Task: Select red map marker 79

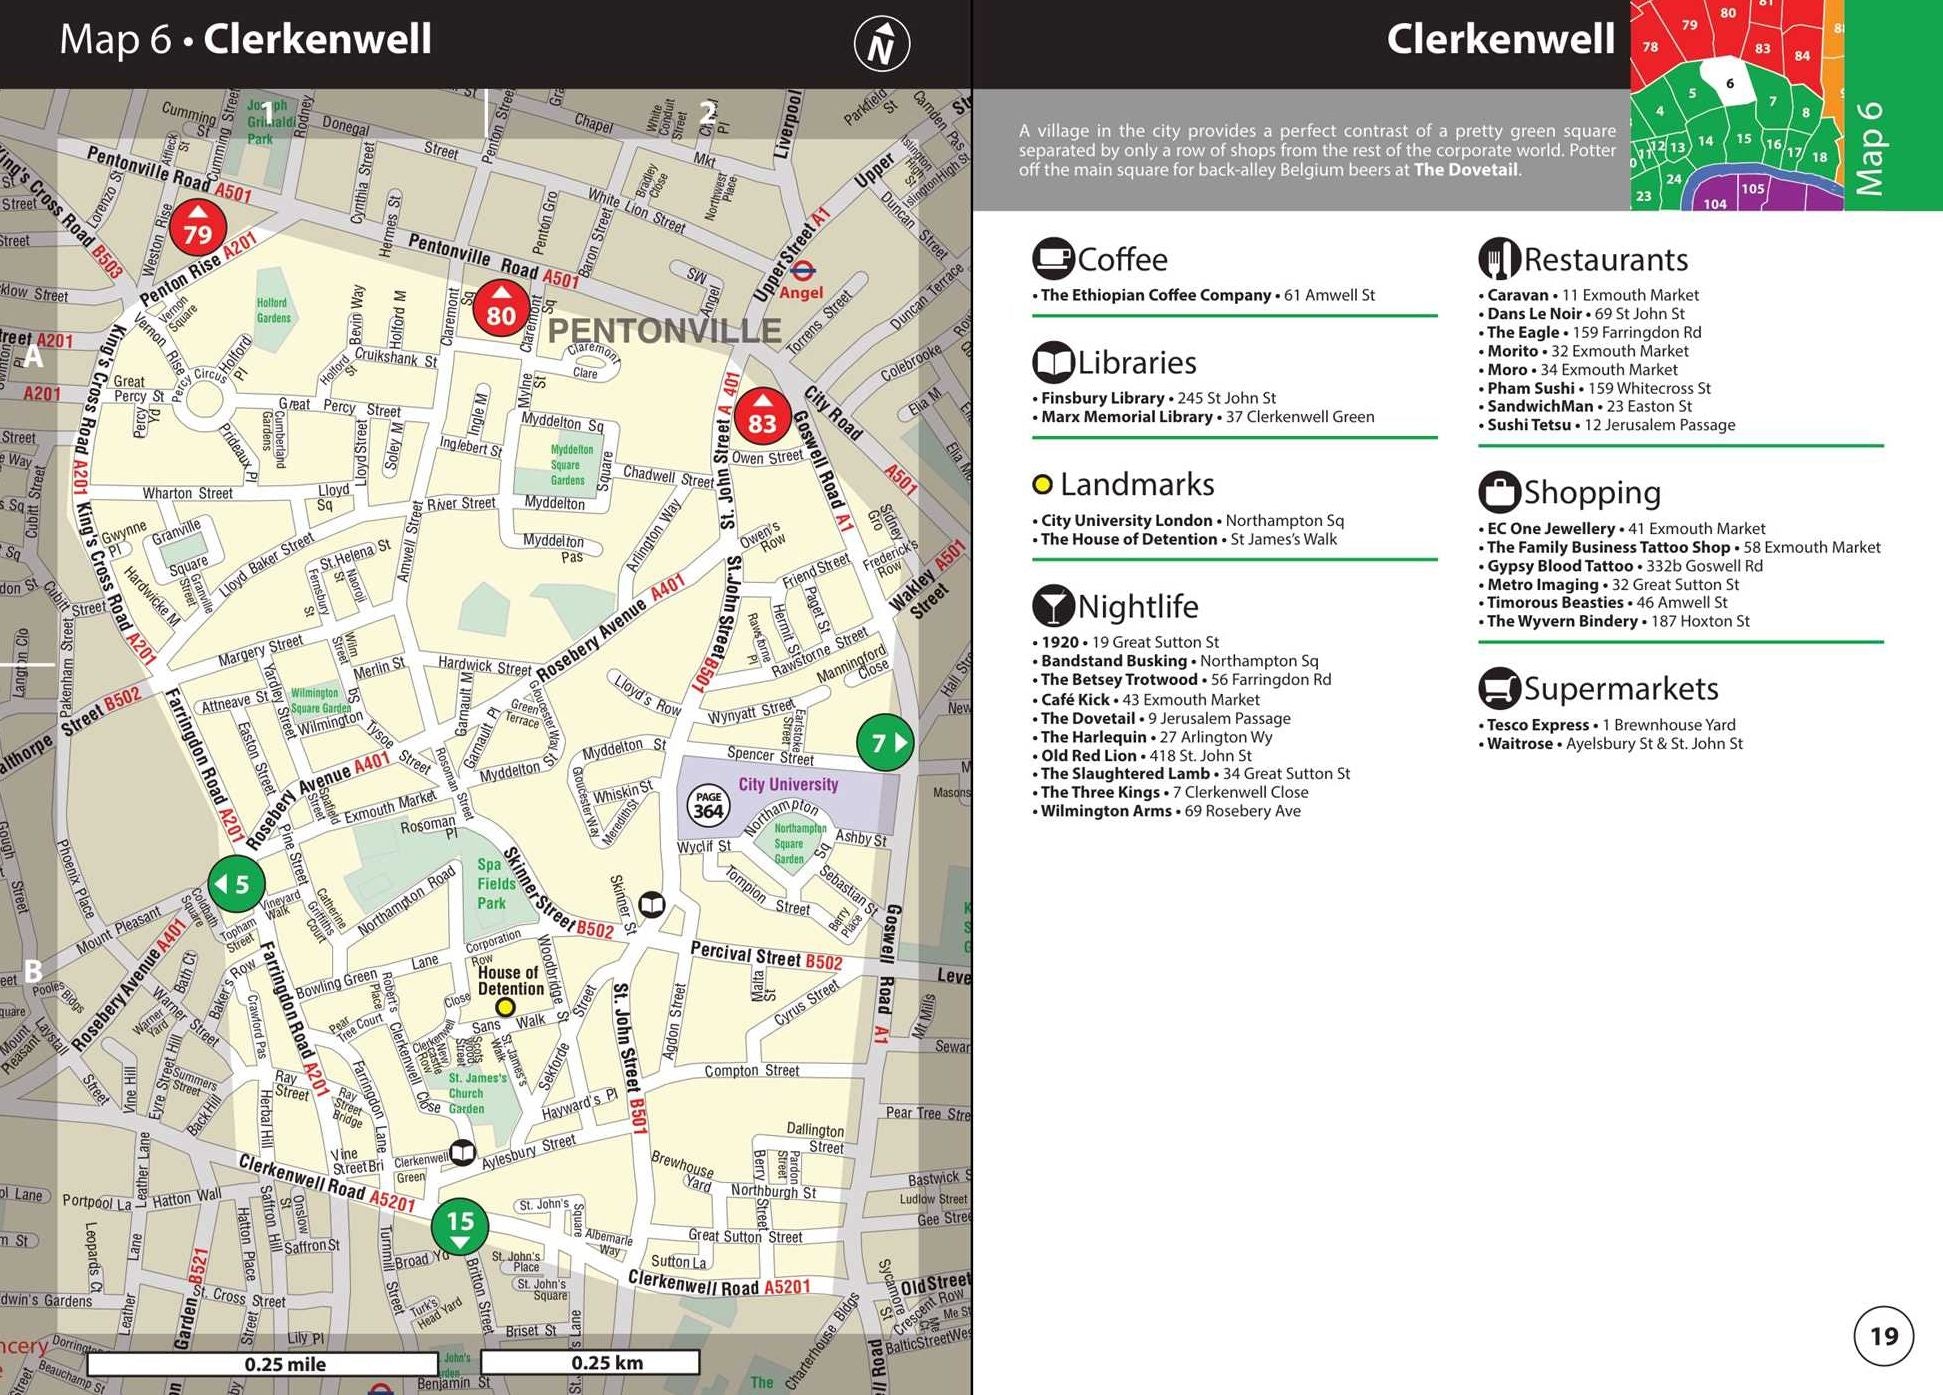Action: pyautogui.click(x=198, y=229)
